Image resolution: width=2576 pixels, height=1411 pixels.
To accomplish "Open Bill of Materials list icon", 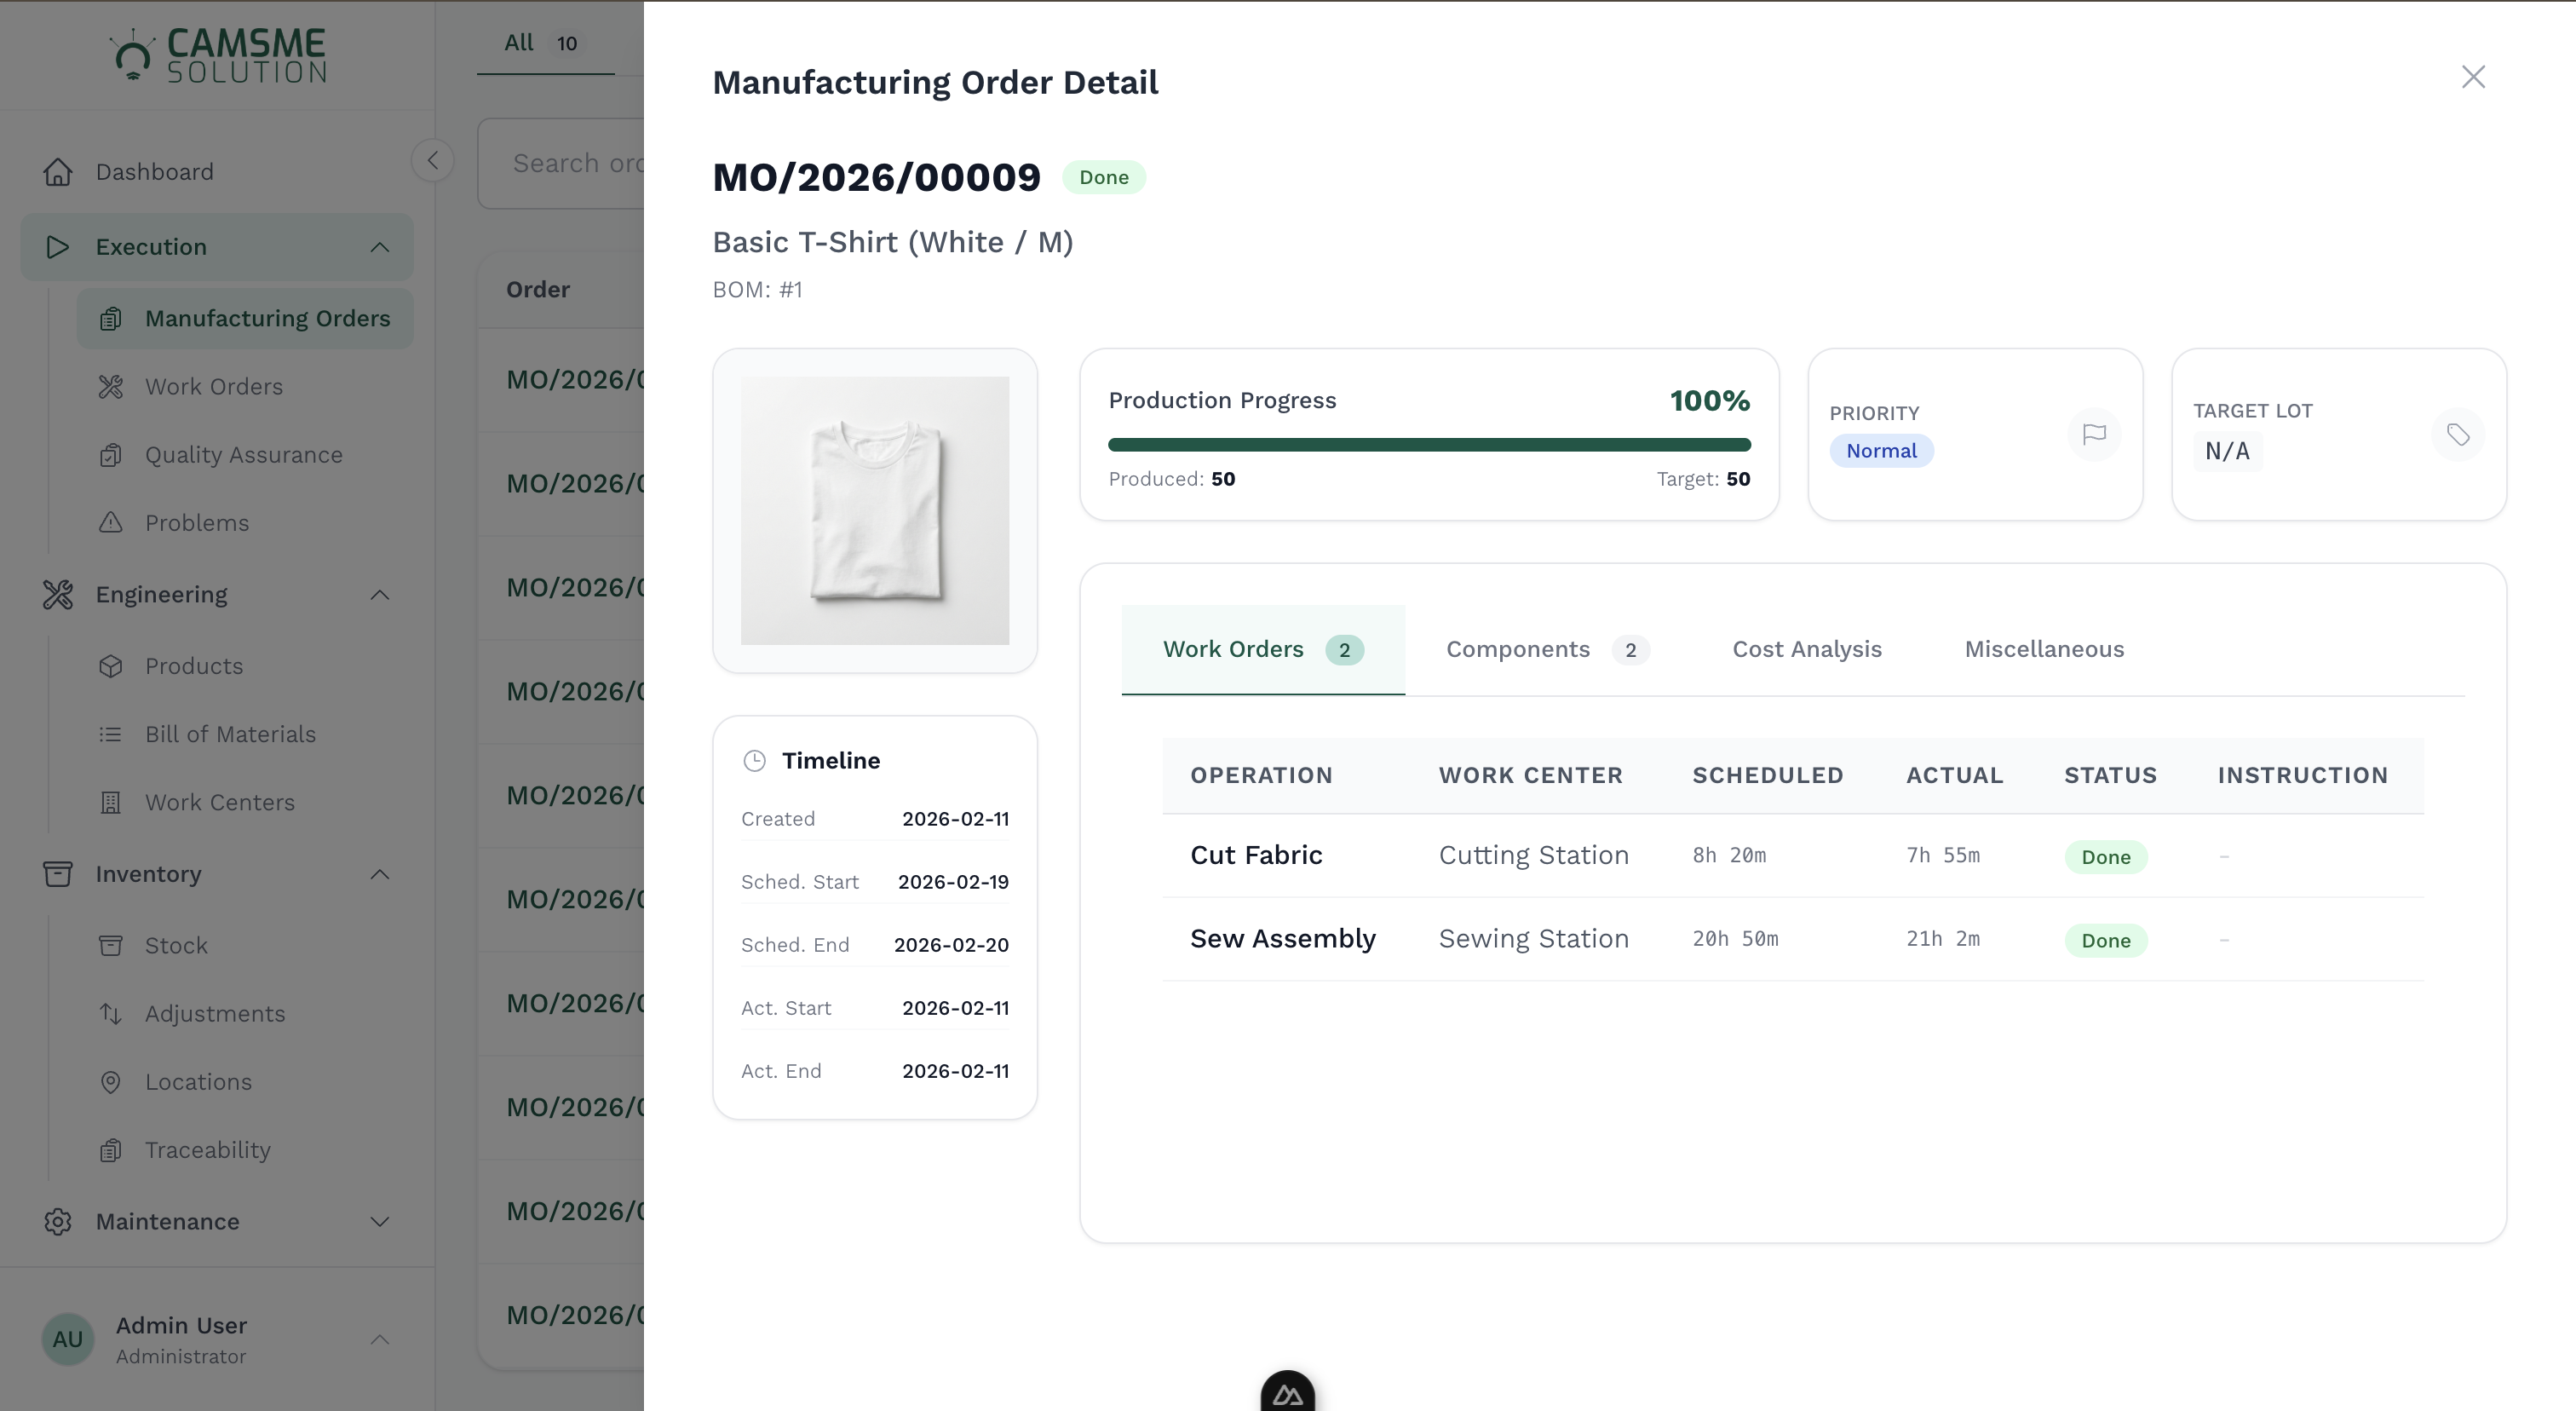I will [111, 733].
